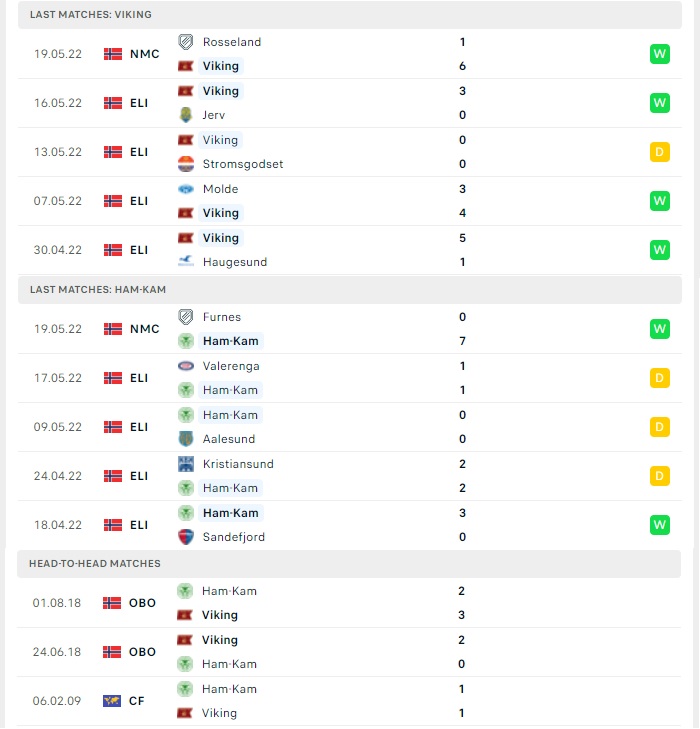700x729 pixels.
Task: Click the green W badge for Rosseland match
Action: coord(660,54)
